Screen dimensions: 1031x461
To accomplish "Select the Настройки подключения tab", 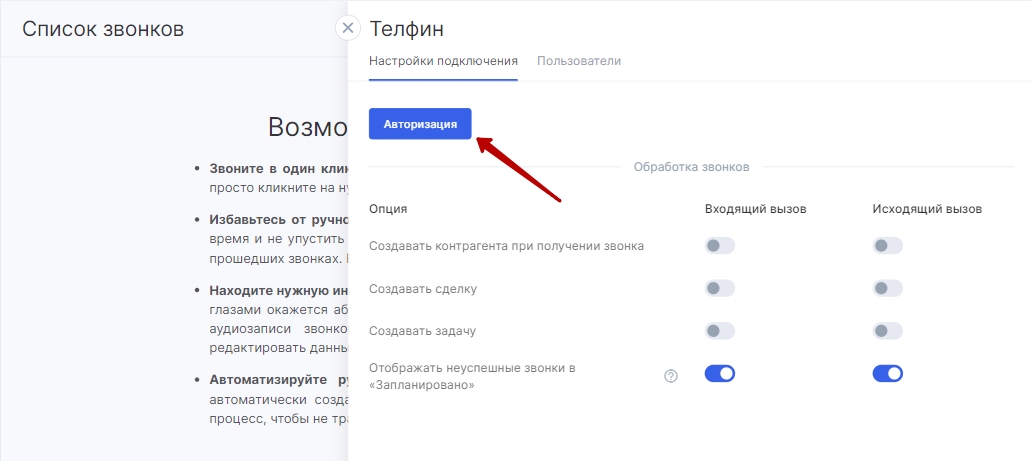I will [x=443, y=61].
